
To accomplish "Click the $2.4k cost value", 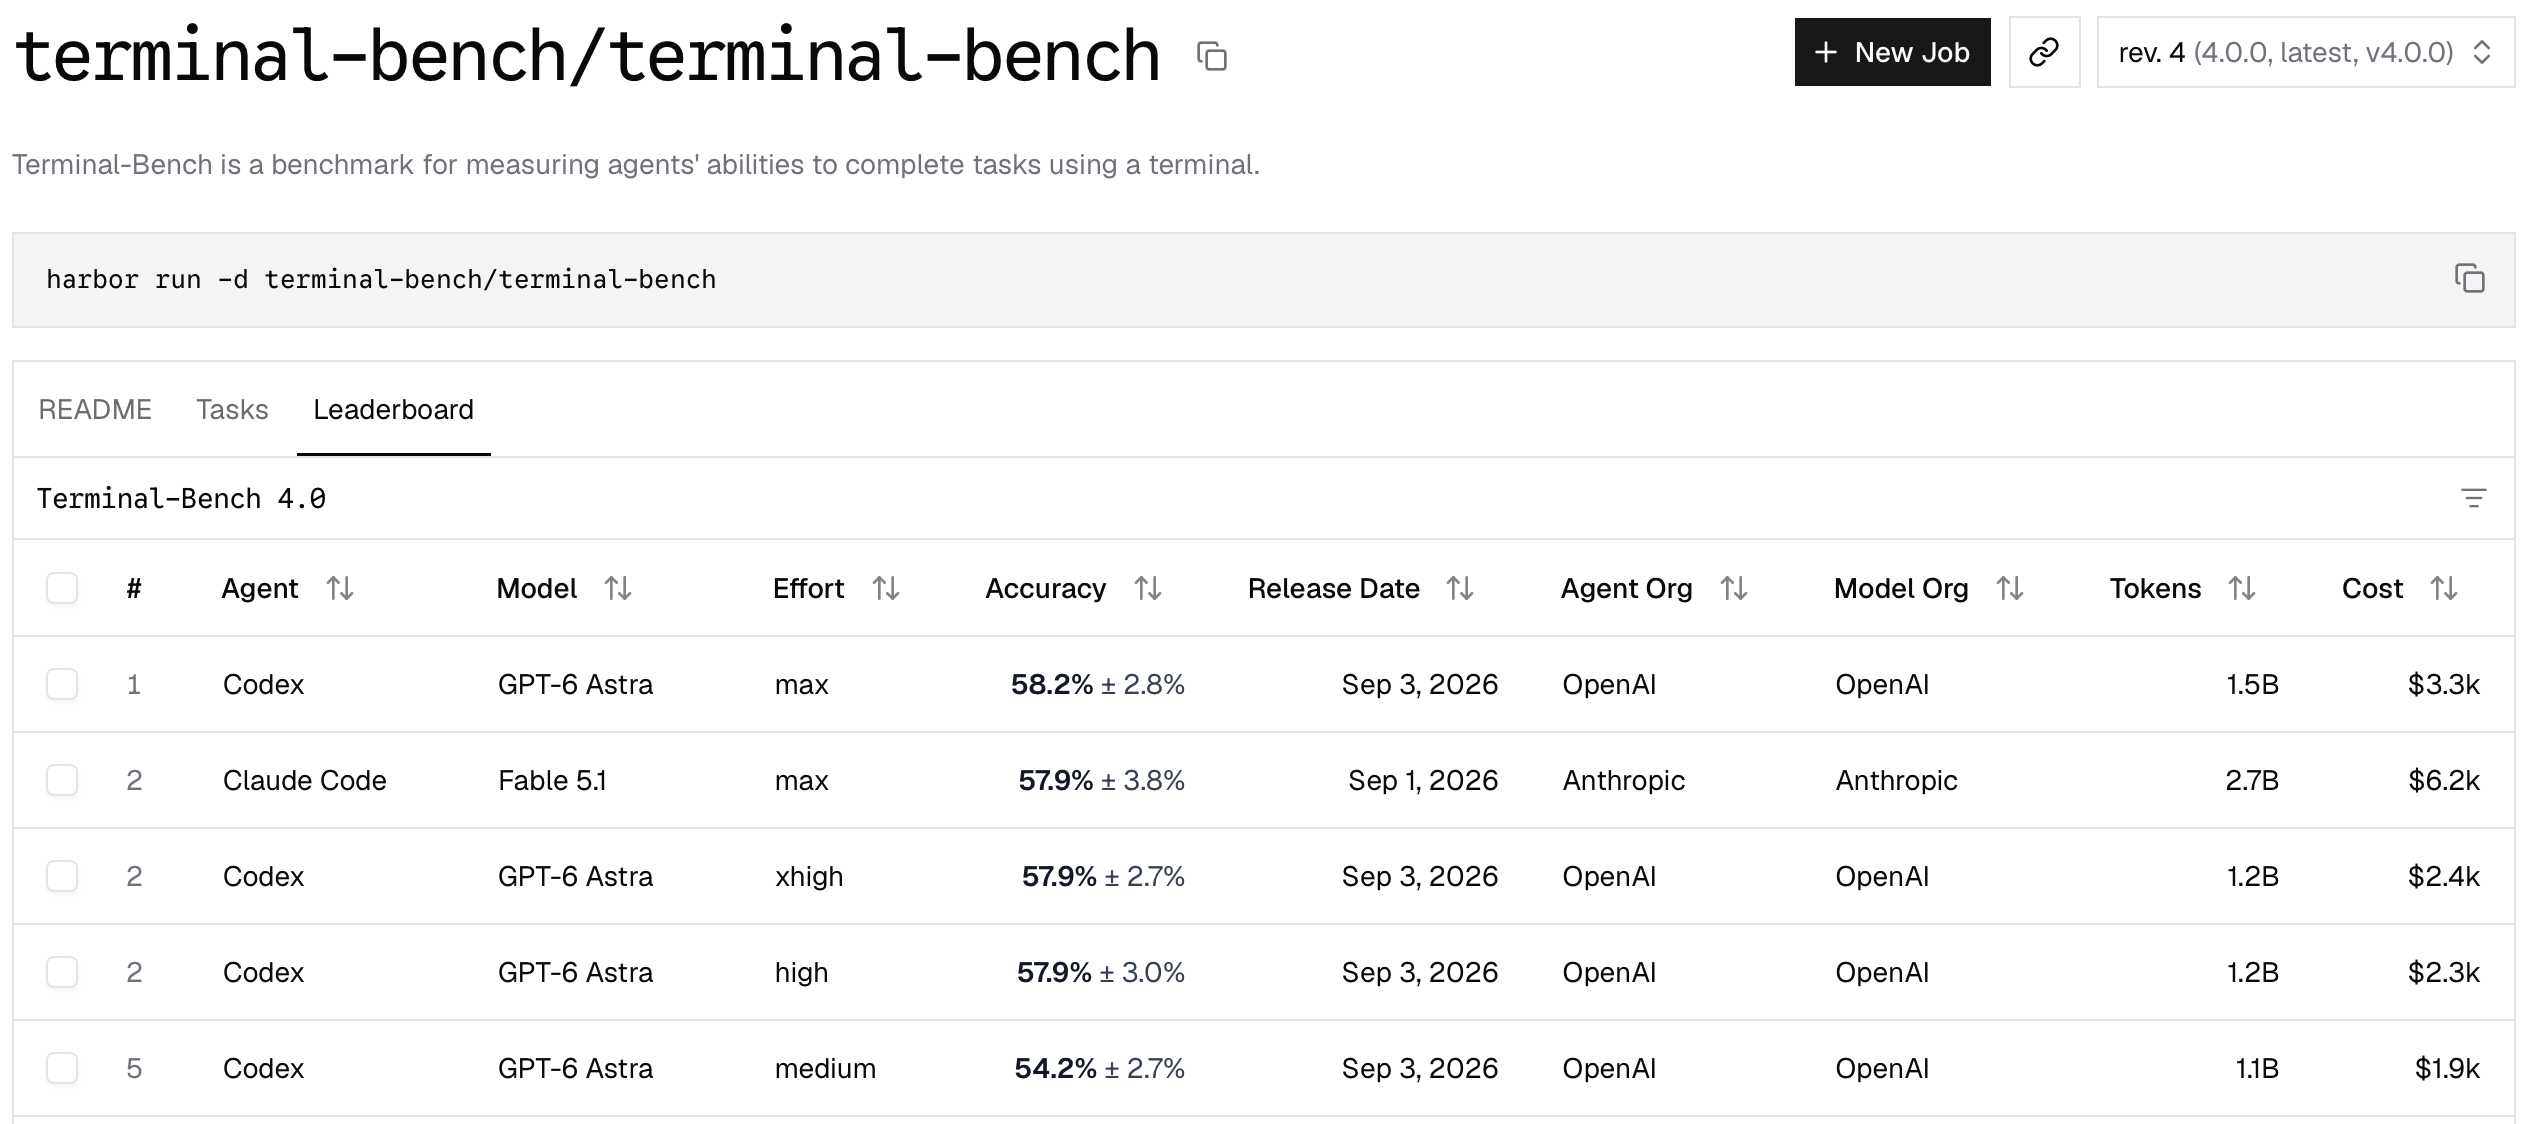I will (x=2443, y=876).
